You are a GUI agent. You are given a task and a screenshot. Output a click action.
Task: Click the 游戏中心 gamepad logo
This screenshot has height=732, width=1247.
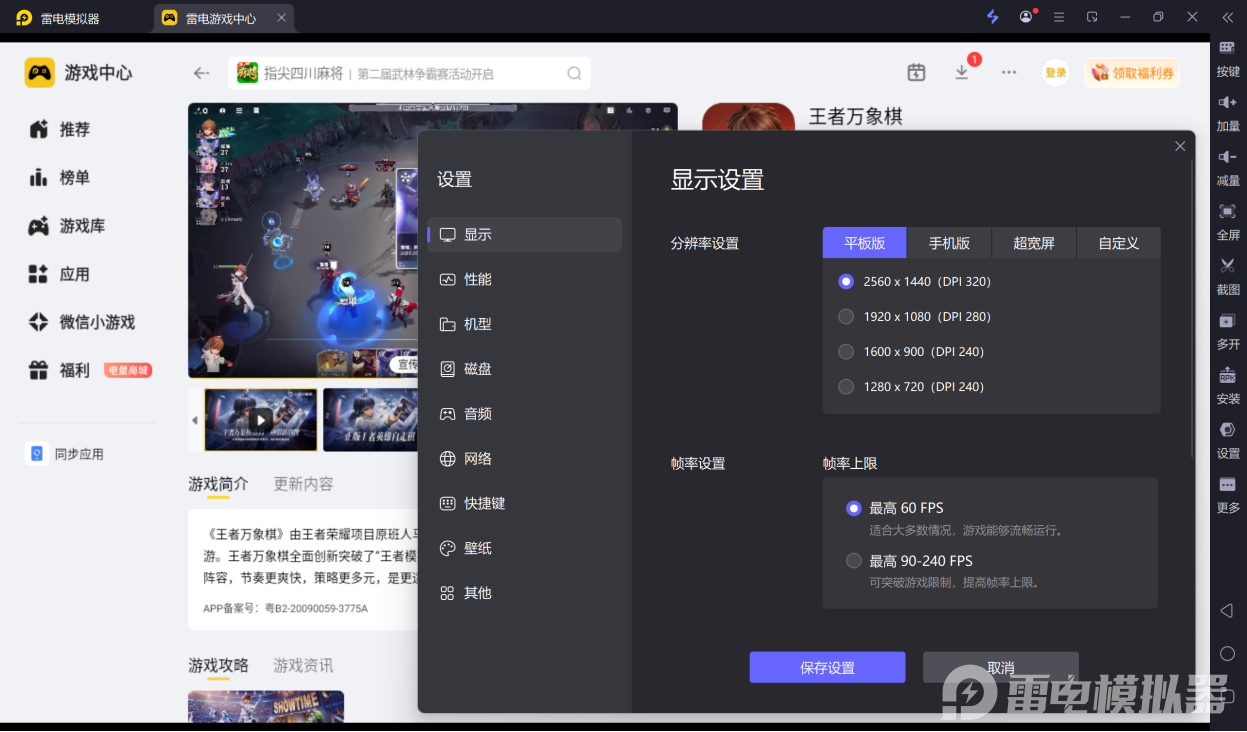pyautogui.click(x=40, y=73)
